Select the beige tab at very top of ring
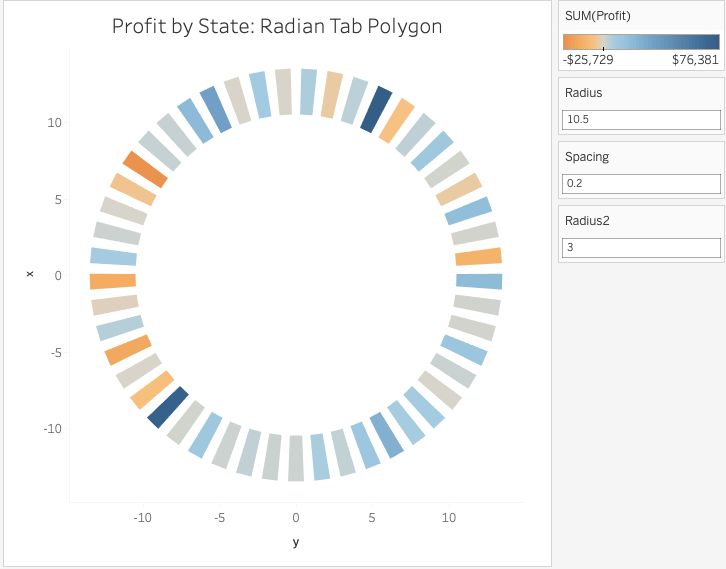 (x=283, y=92)
